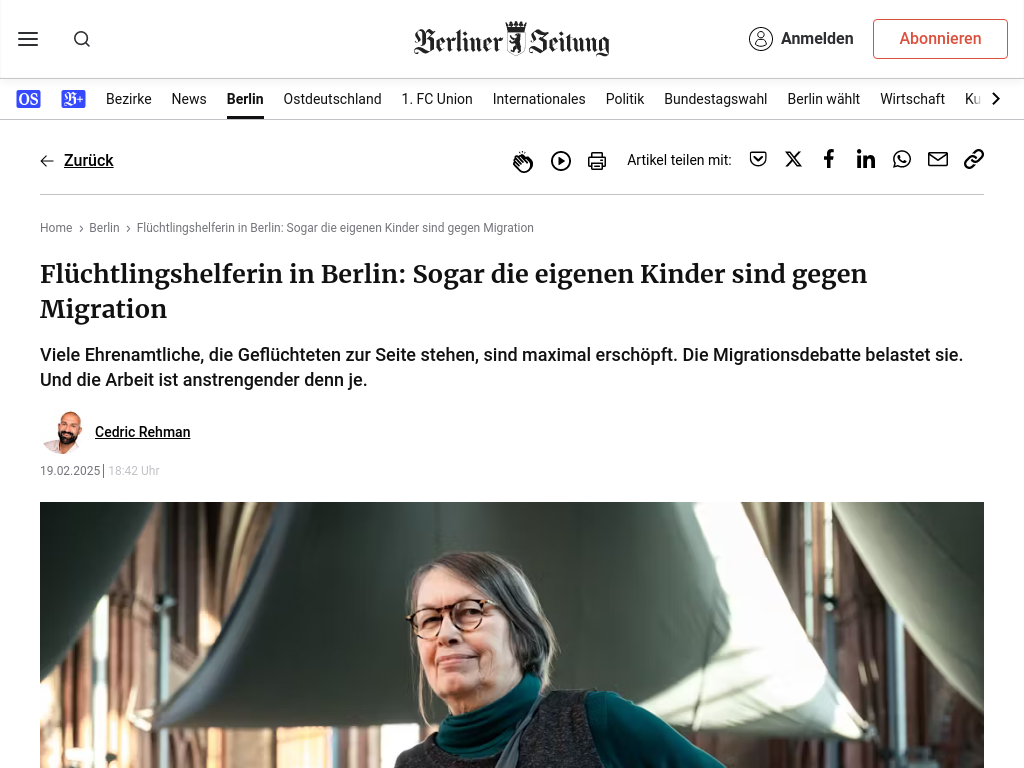The width and height of the screenshot is (1024, 768).
Task: Print the article via printer icon
Action: click(x=597, y=161)
